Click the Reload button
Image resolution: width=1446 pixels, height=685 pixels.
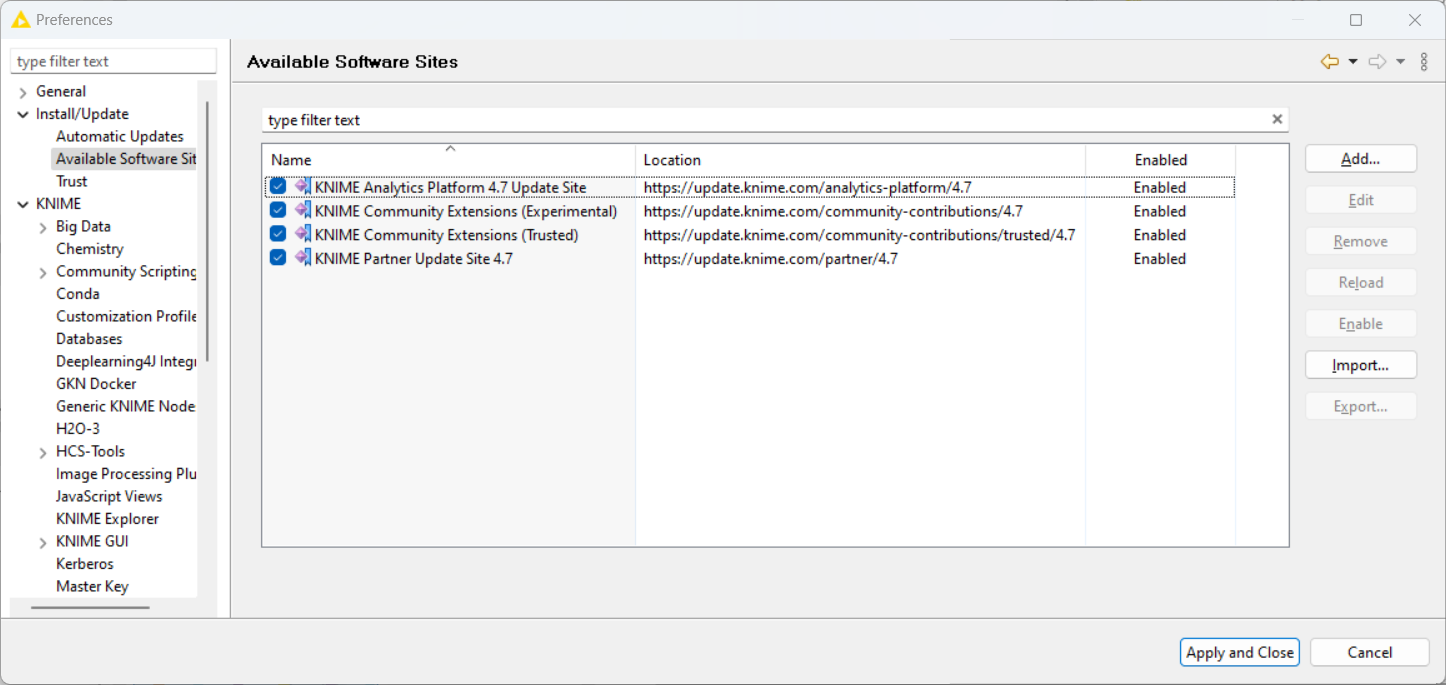point(1361,282)
